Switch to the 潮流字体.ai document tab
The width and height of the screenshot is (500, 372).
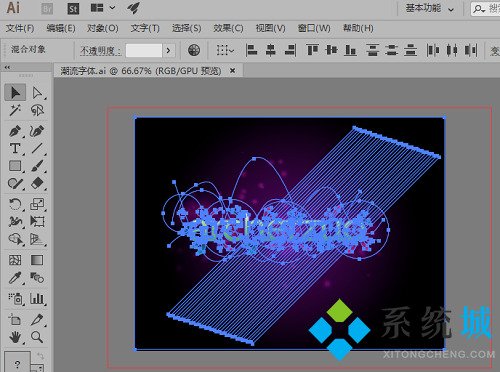[x=141, y=71]
